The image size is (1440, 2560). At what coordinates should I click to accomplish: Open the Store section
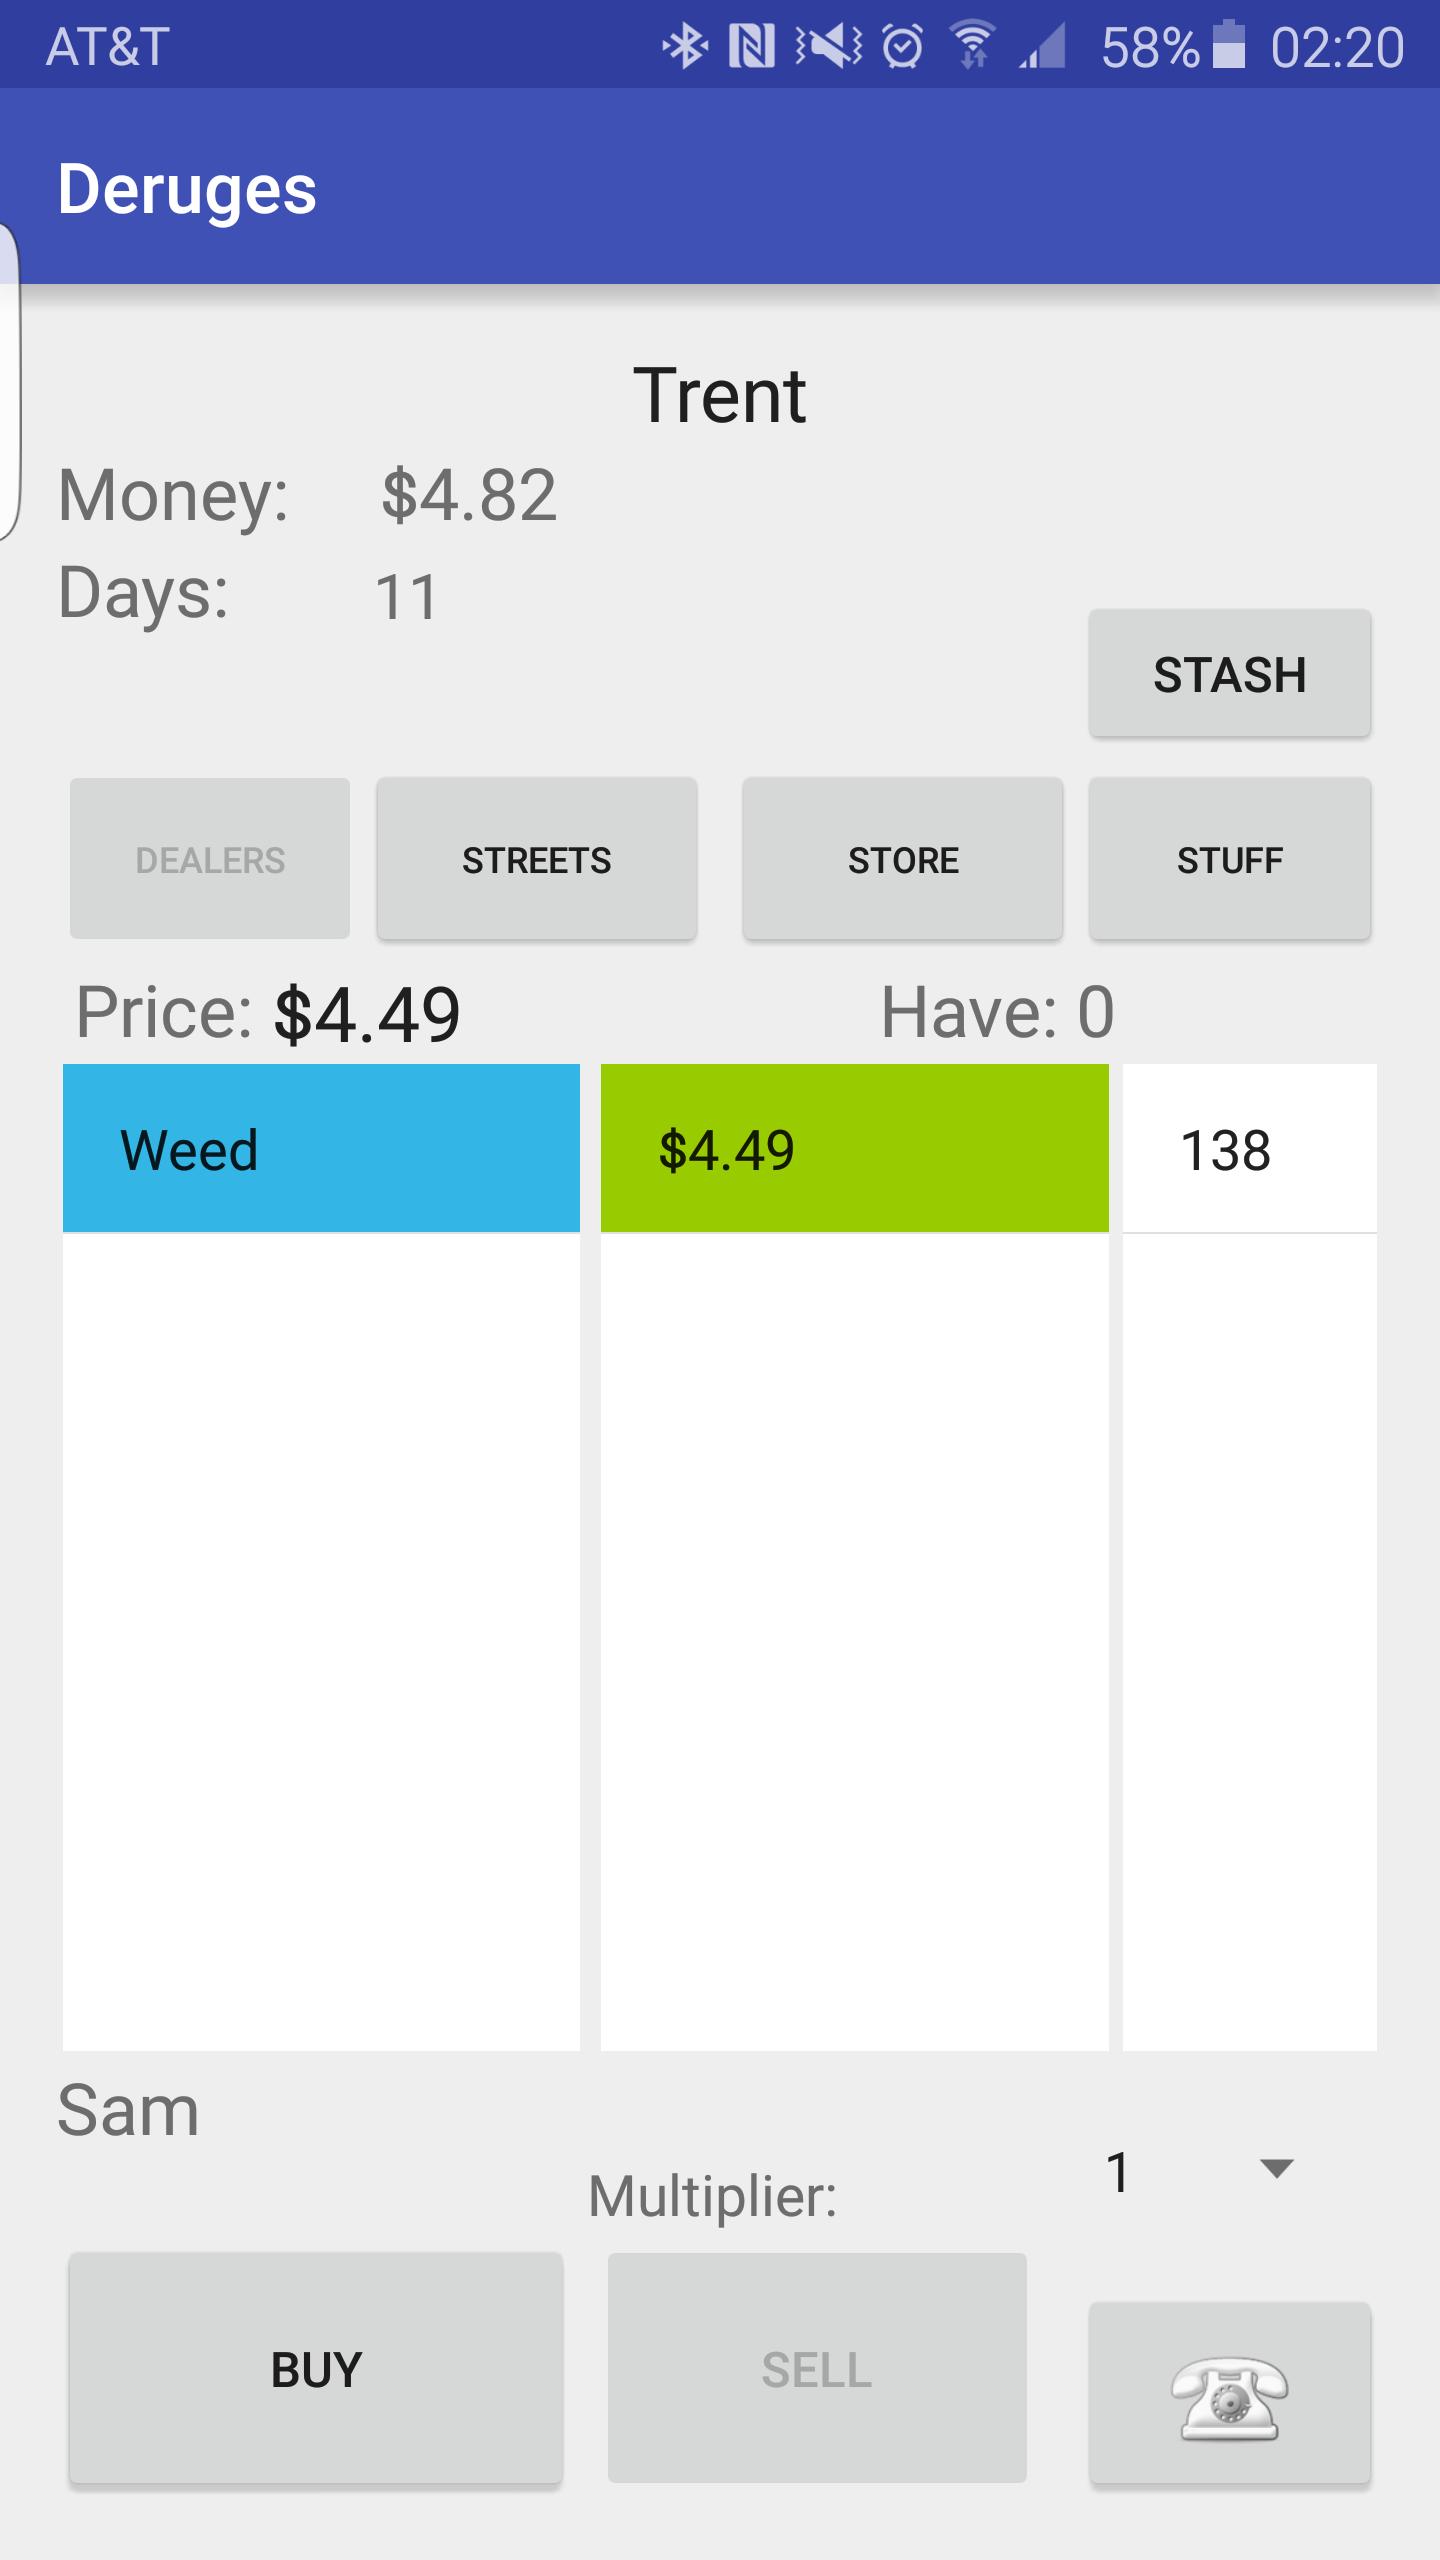pos(902,859)
